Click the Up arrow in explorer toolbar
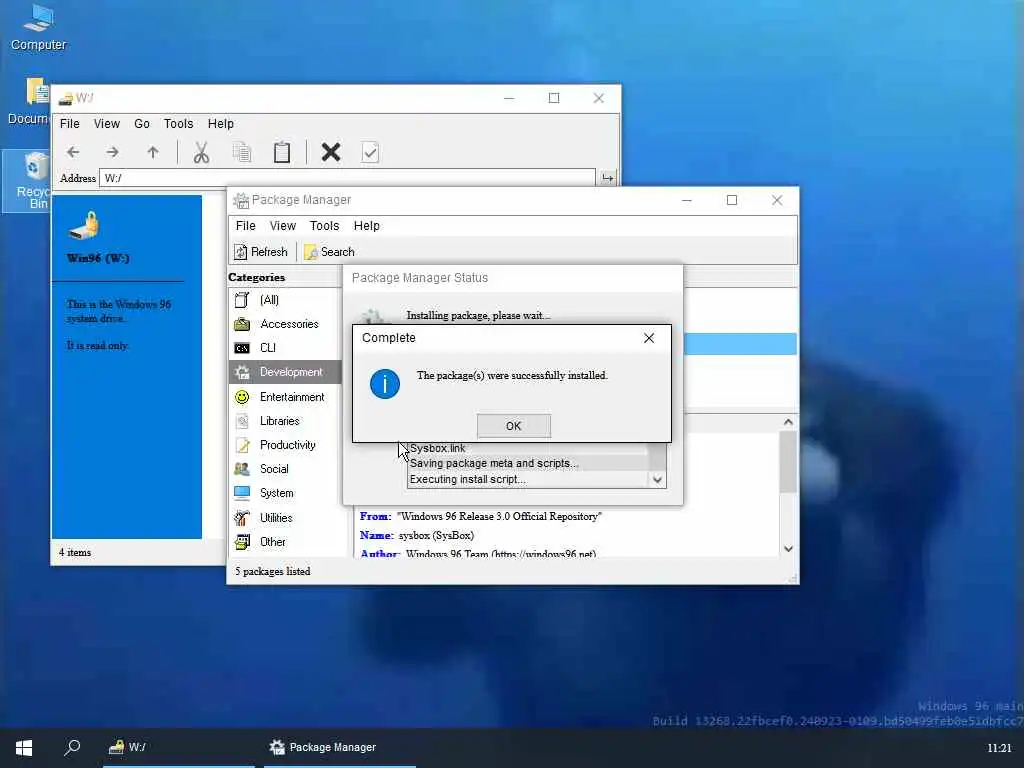Screen dimensions: 1024x768 pyautogui.click(x=153, y=152)
